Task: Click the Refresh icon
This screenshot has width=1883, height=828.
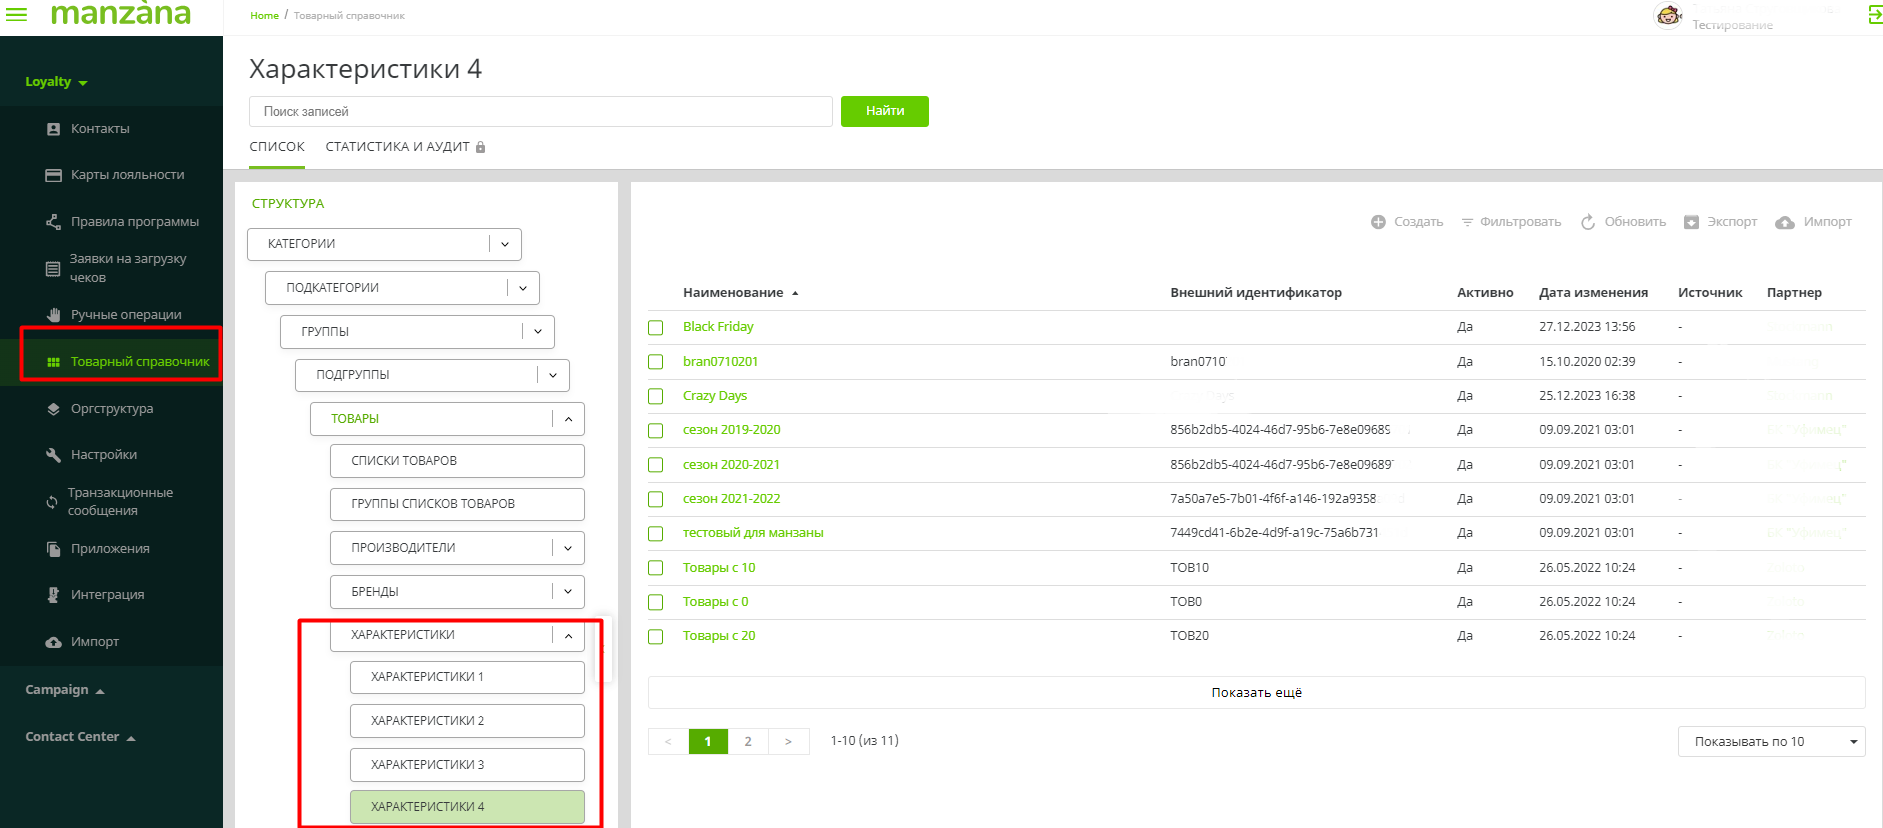Action: tap(1588, 222)
